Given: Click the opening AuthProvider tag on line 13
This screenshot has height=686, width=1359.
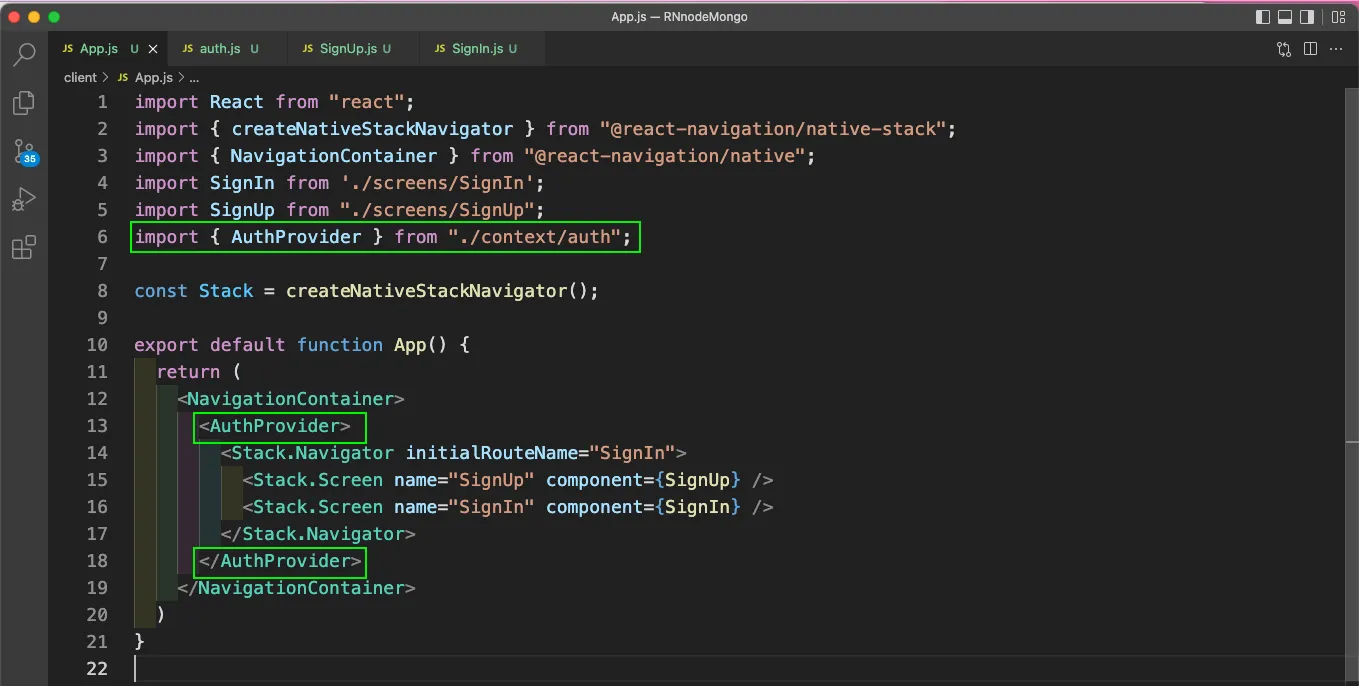Looking at the screenshot, I should tap(275, 426).
